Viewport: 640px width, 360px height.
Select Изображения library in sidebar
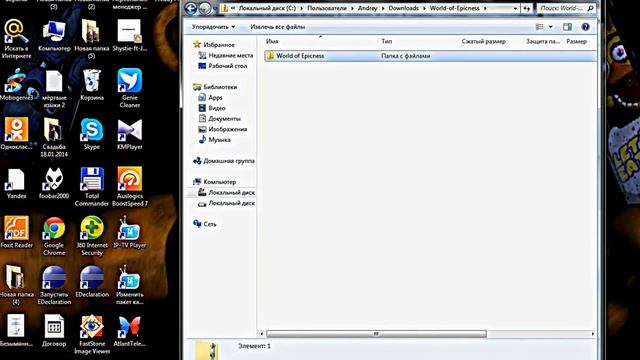[x=223, y=129]
